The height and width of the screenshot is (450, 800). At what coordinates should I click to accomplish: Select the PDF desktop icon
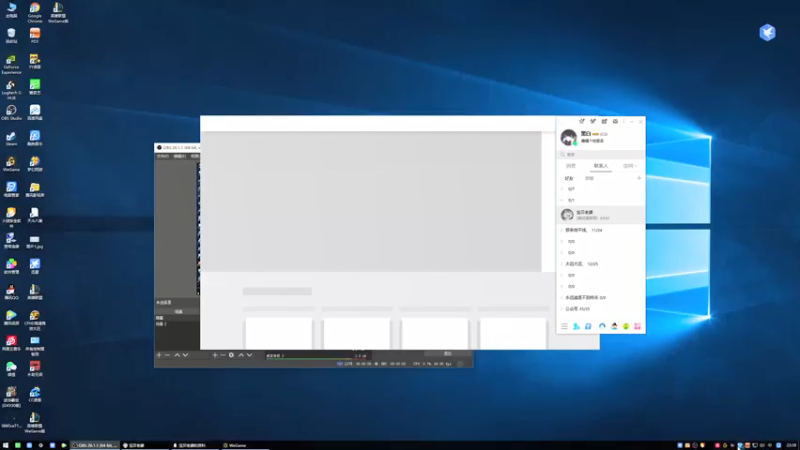[35, 36]
